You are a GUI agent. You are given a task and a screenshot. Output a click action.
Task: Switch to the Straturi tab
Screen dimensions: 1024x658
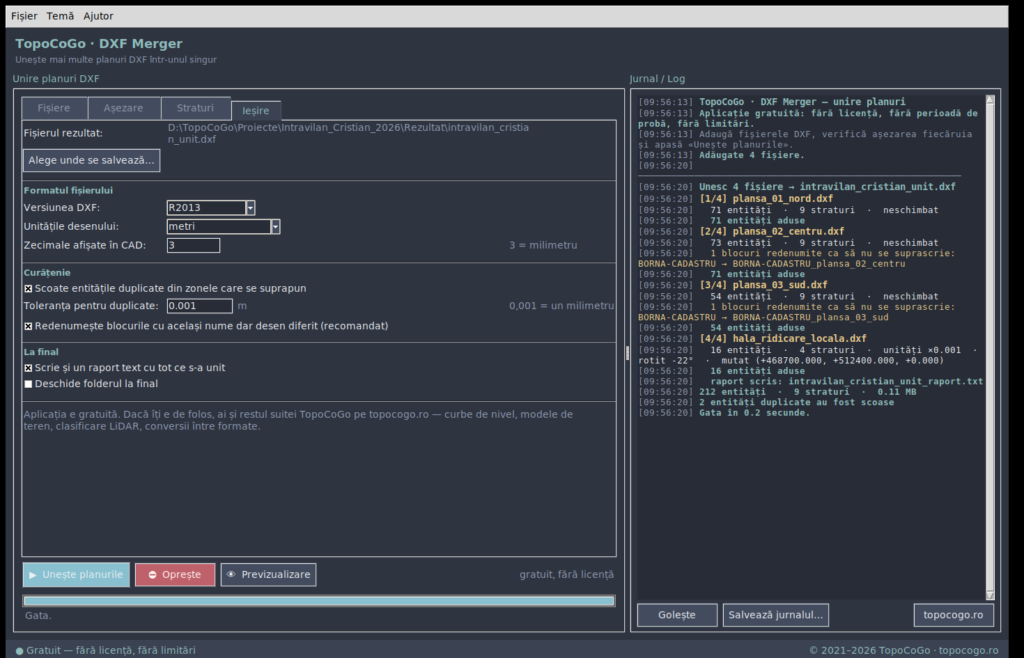click(195, 108)
